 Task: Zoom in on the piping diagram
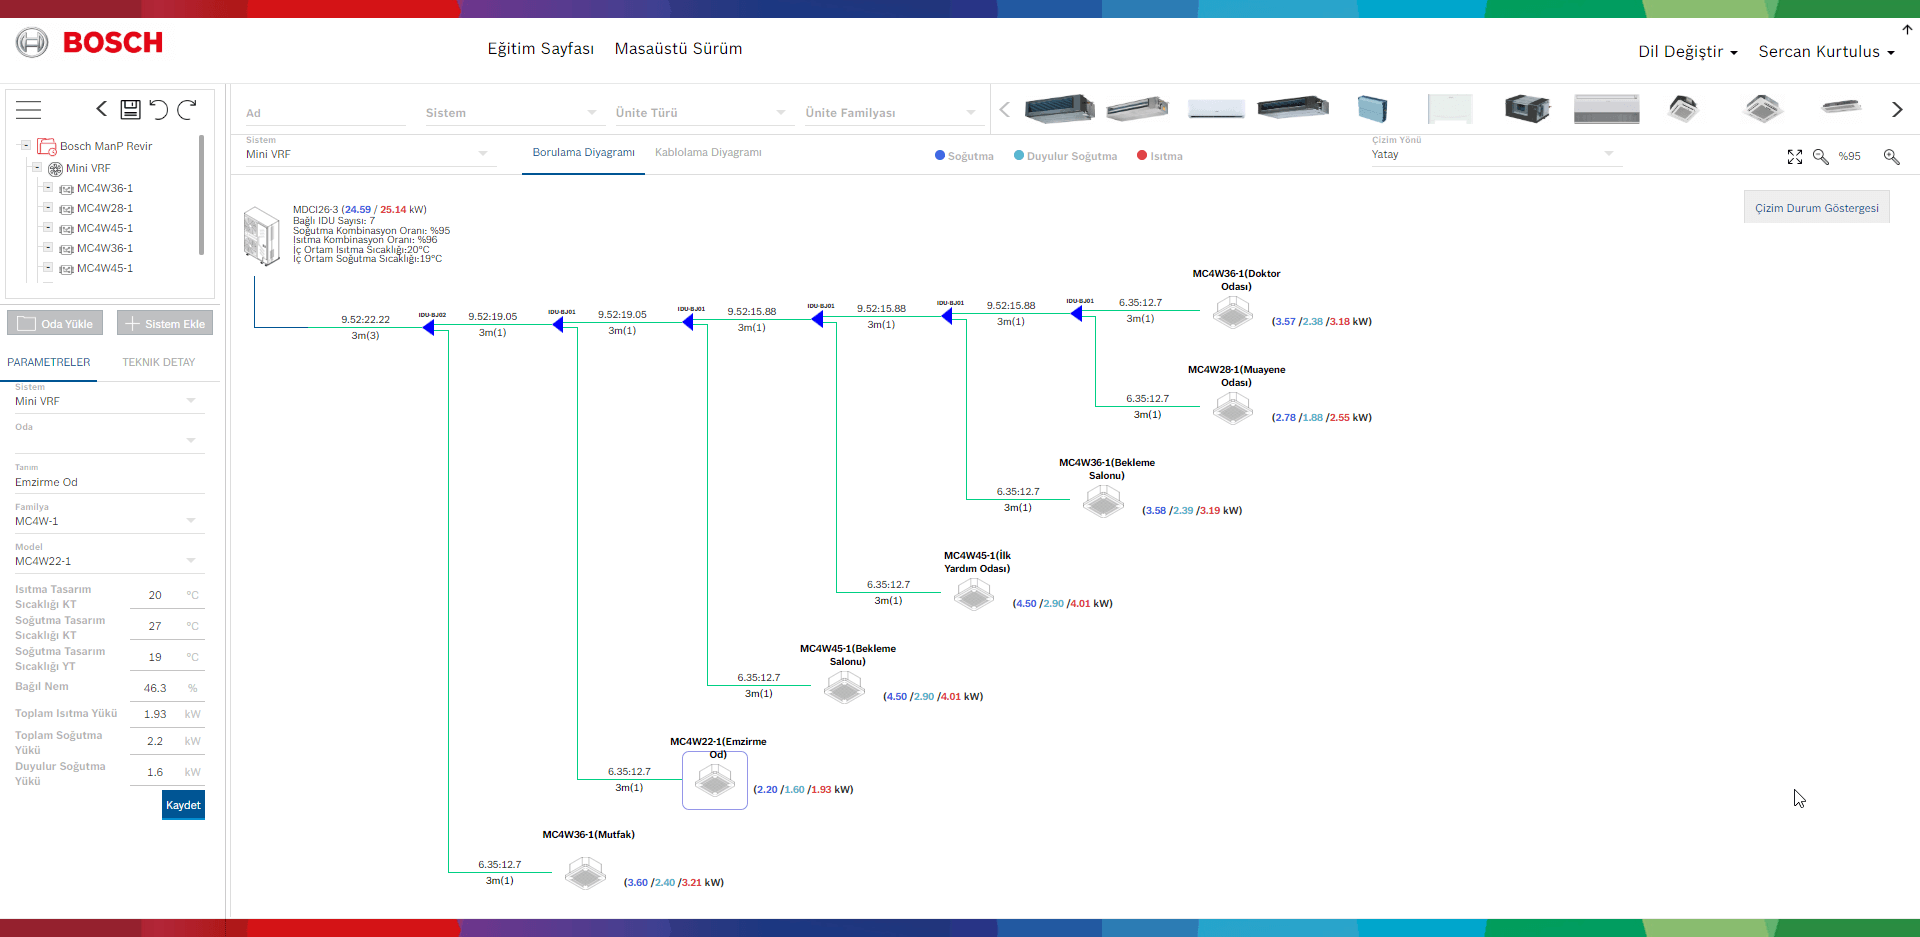1891,157
